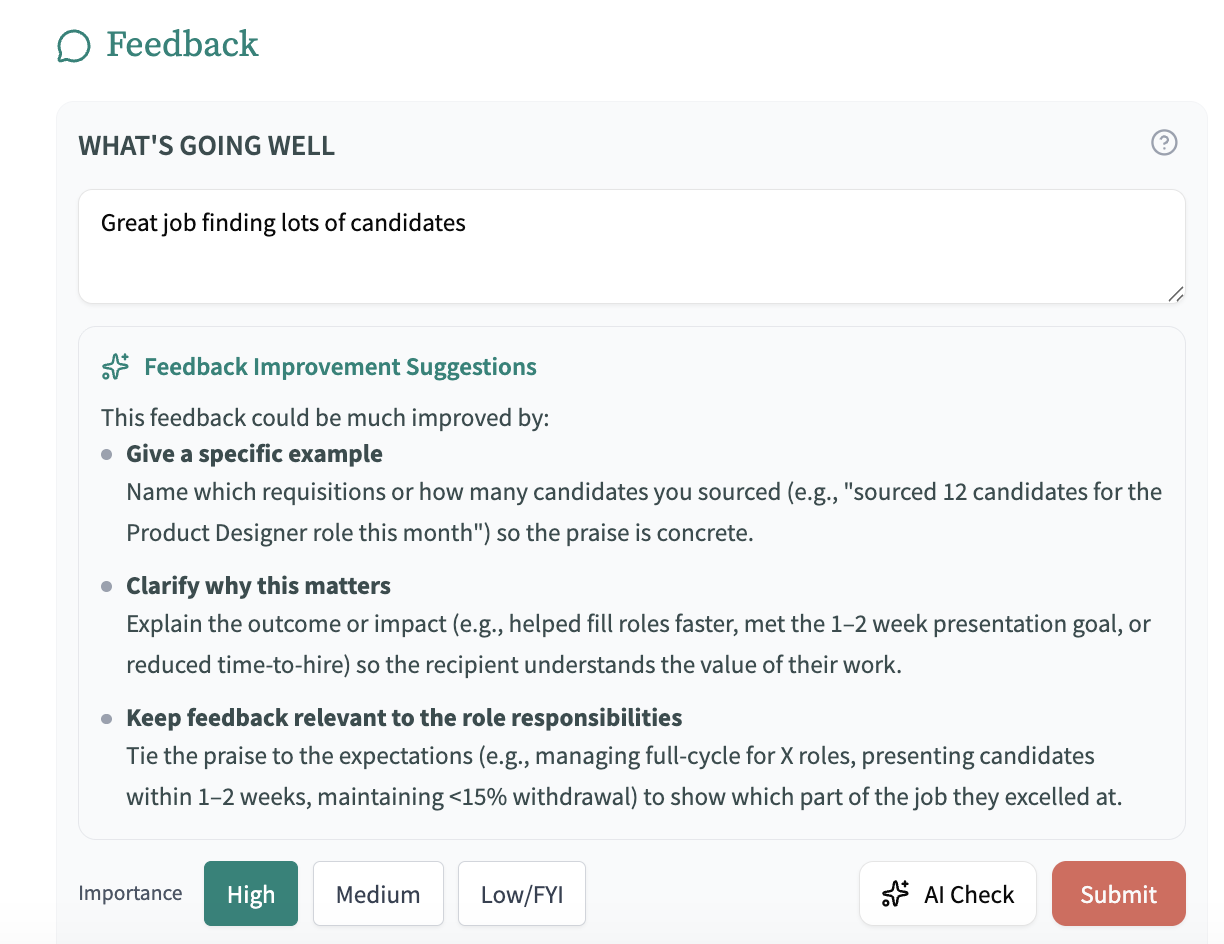Run the AI Check on feedback
This screenshot has height=944, width=1224.
point(948,894)
